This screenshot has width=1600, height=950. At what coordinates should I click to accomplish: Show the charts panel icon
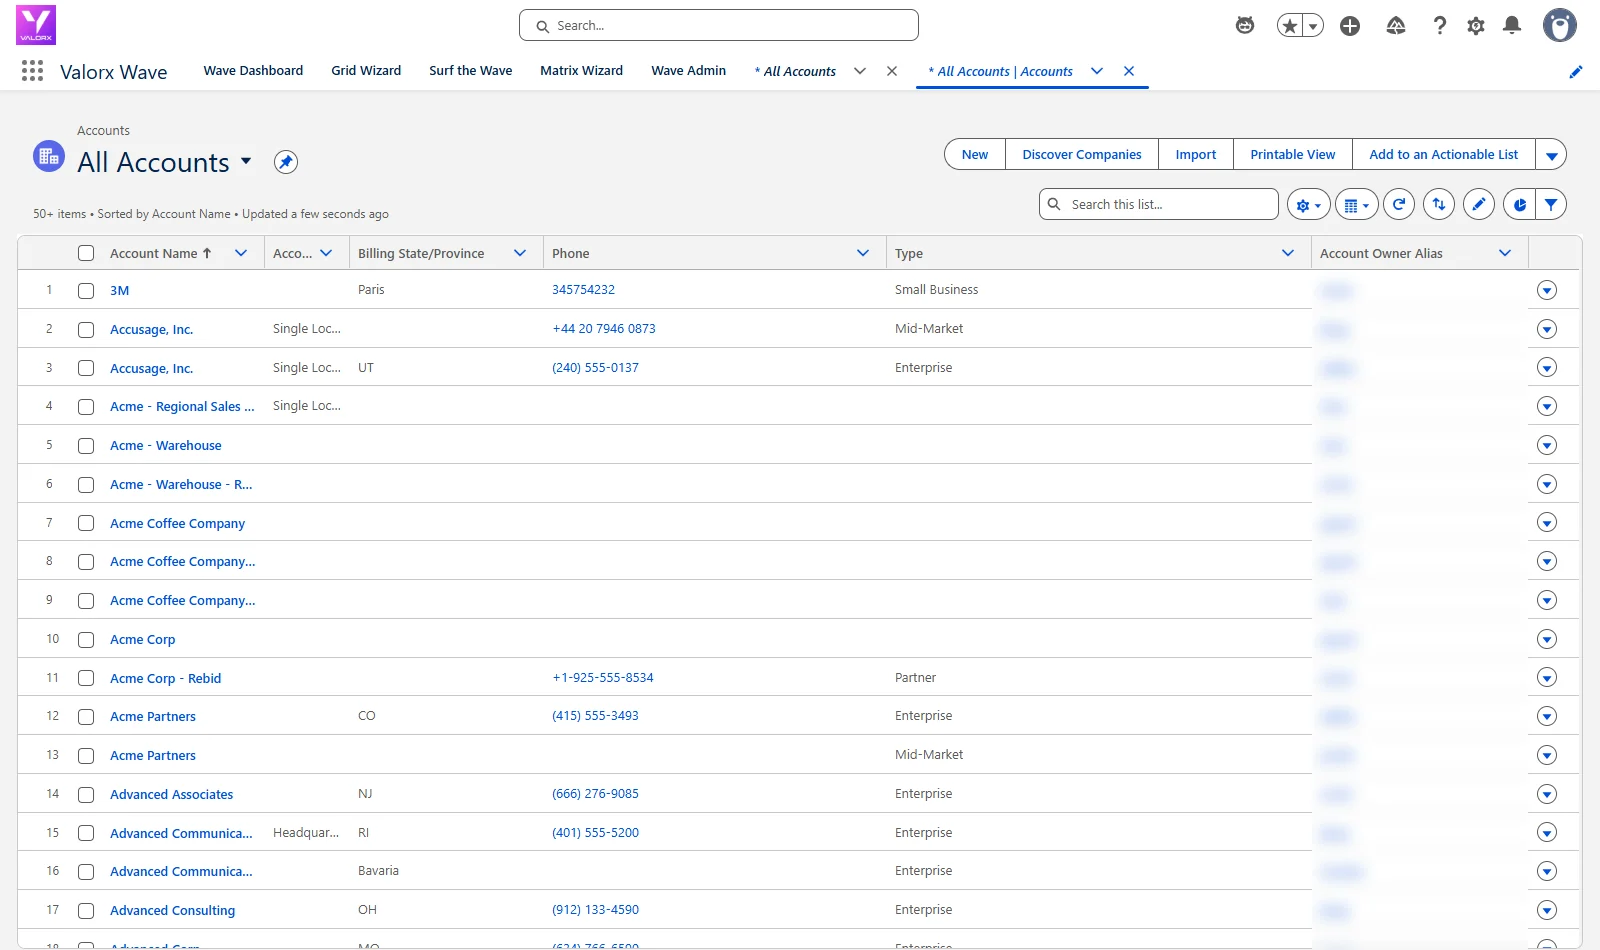(1519, 204)
